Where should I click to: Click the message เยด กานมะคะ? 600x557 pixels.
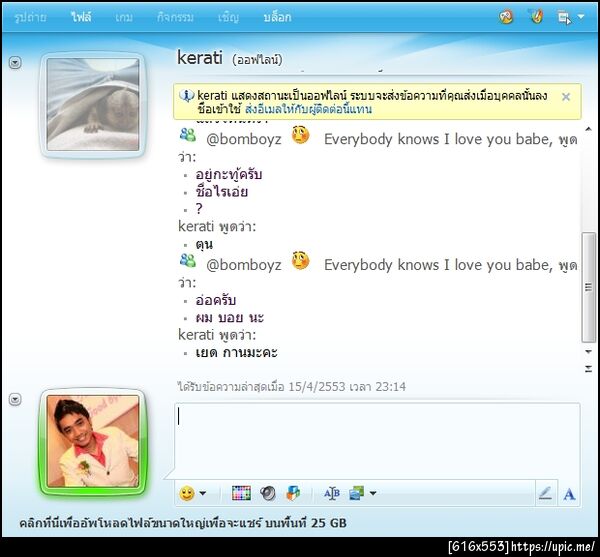coord(236,352)
